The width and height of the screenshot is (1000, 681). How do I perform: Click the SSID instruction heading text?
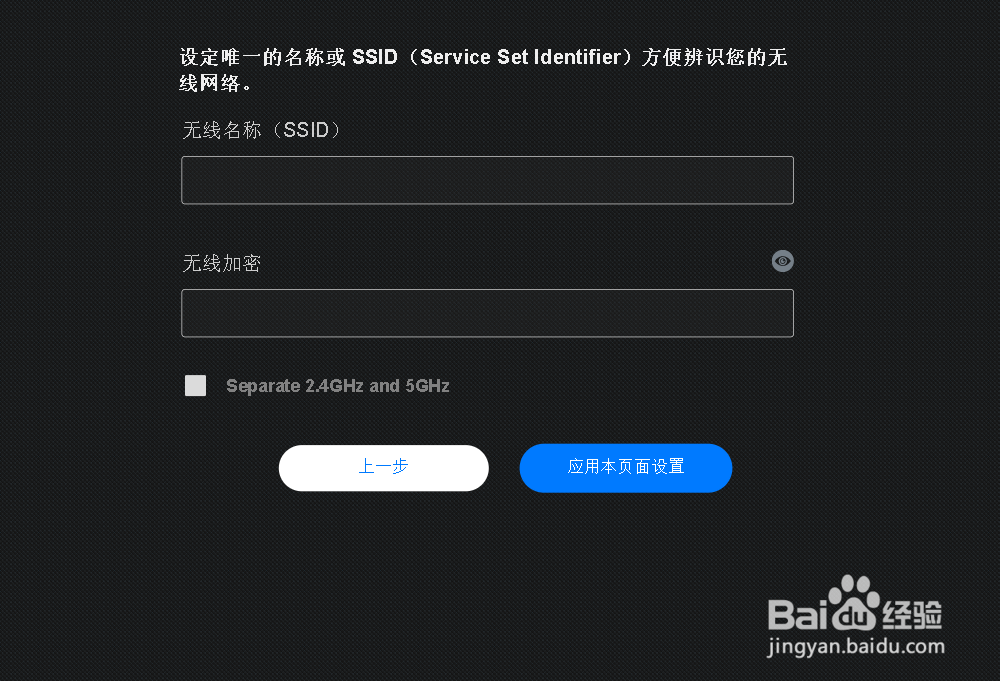click(x=483, y=70)
